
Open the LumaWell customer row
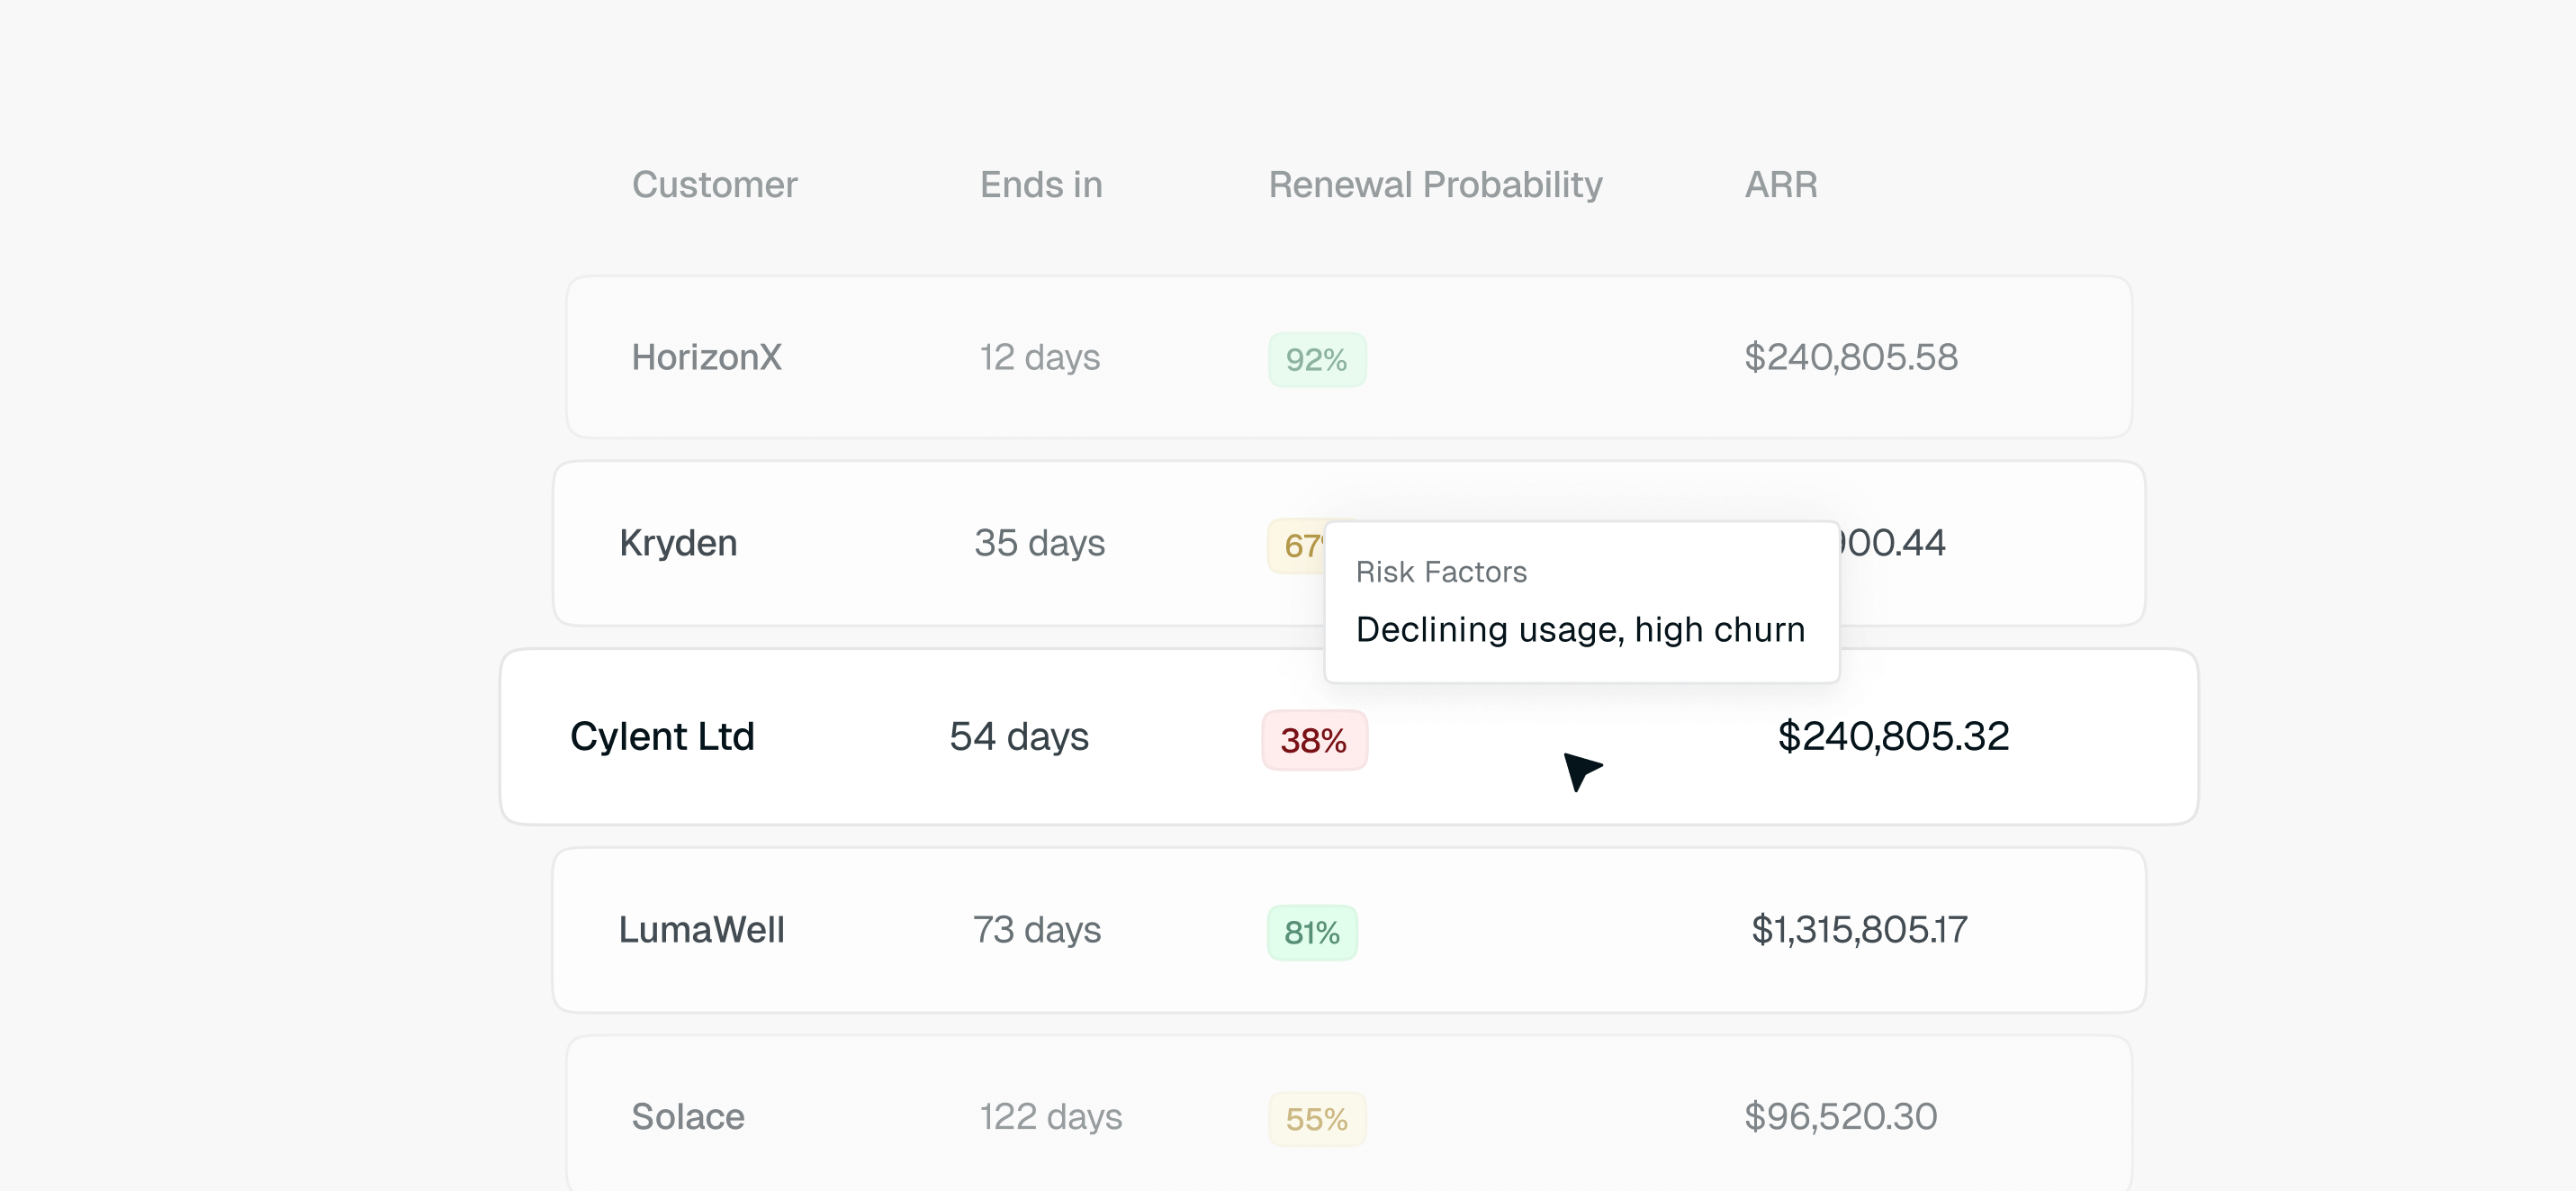click(x=1349, y=930)
